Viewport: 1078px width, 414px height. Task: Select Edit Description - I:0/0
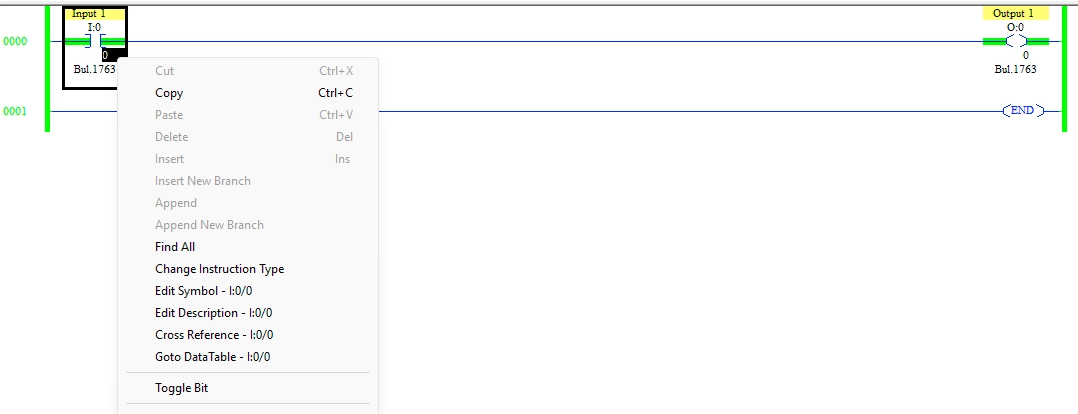(213, 313)
